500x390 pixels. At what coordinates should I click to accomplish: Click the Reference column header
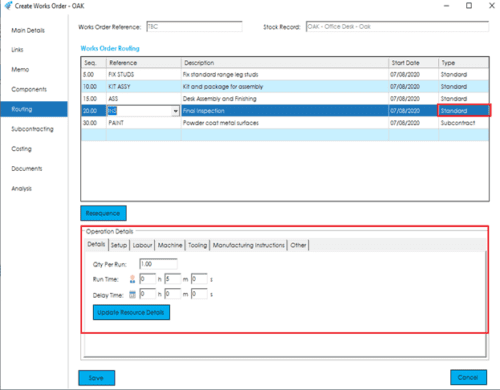144,63
